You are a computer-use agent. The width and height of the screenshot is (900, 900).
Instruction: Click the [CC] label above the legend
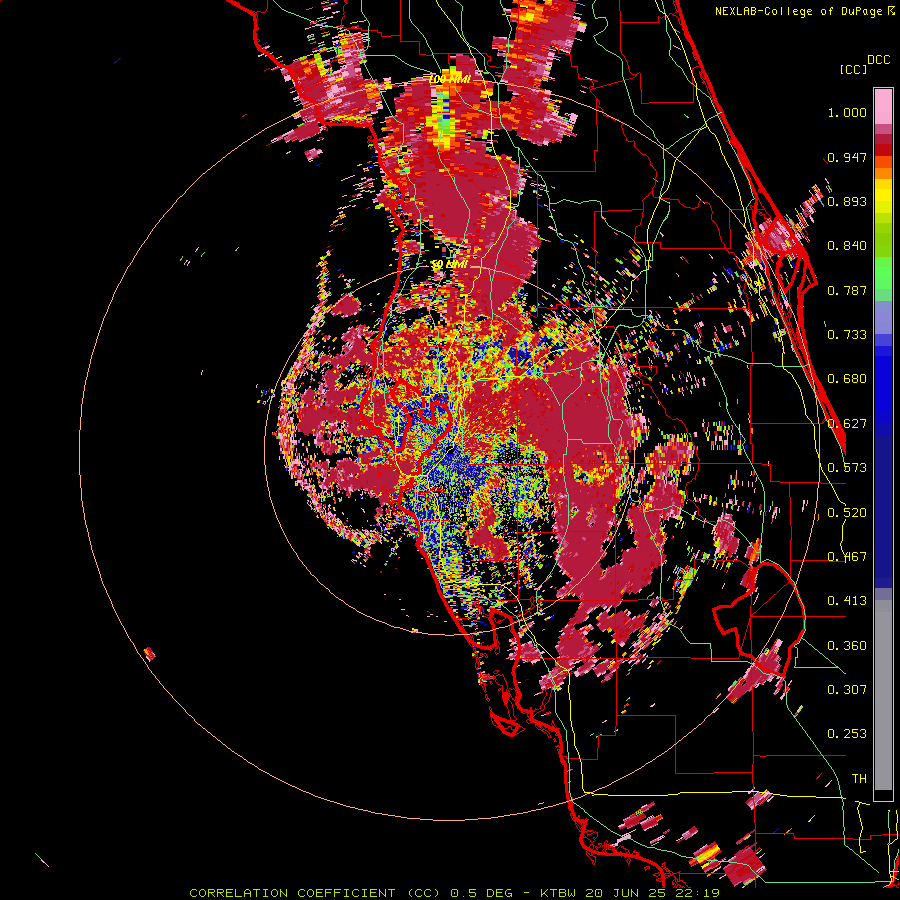coord(853,69)
